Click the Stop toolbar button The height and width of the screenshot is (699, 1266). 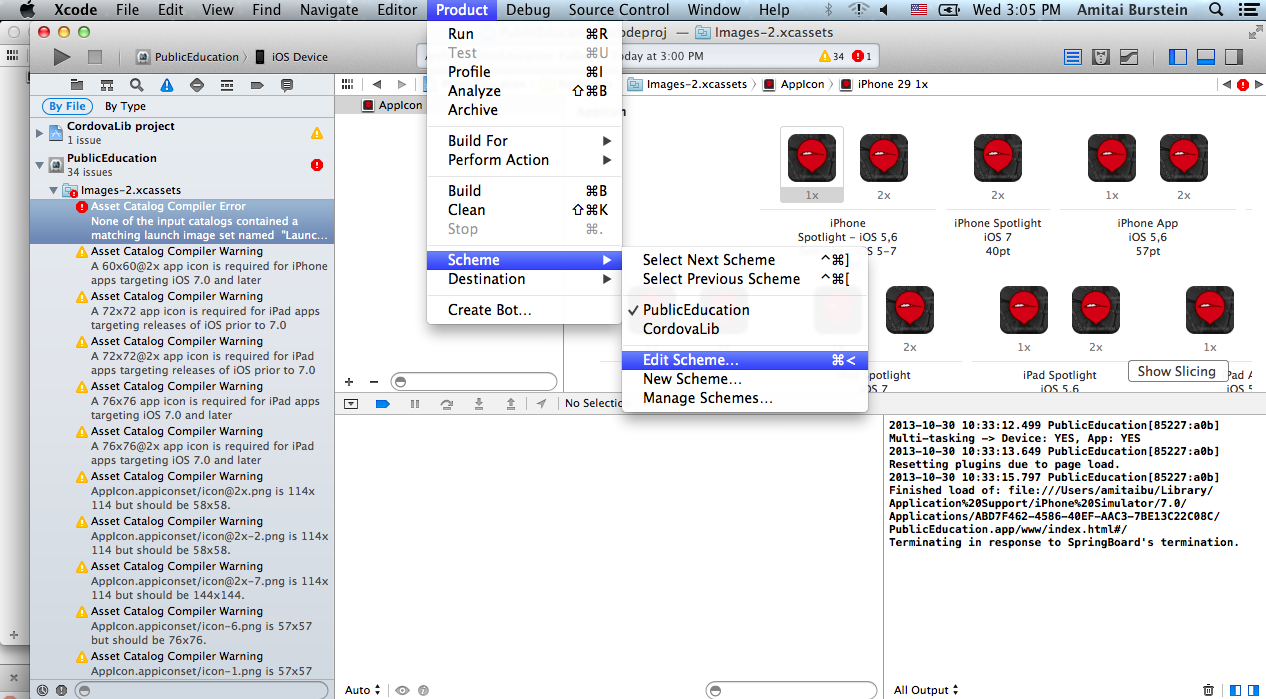point(95,57)
